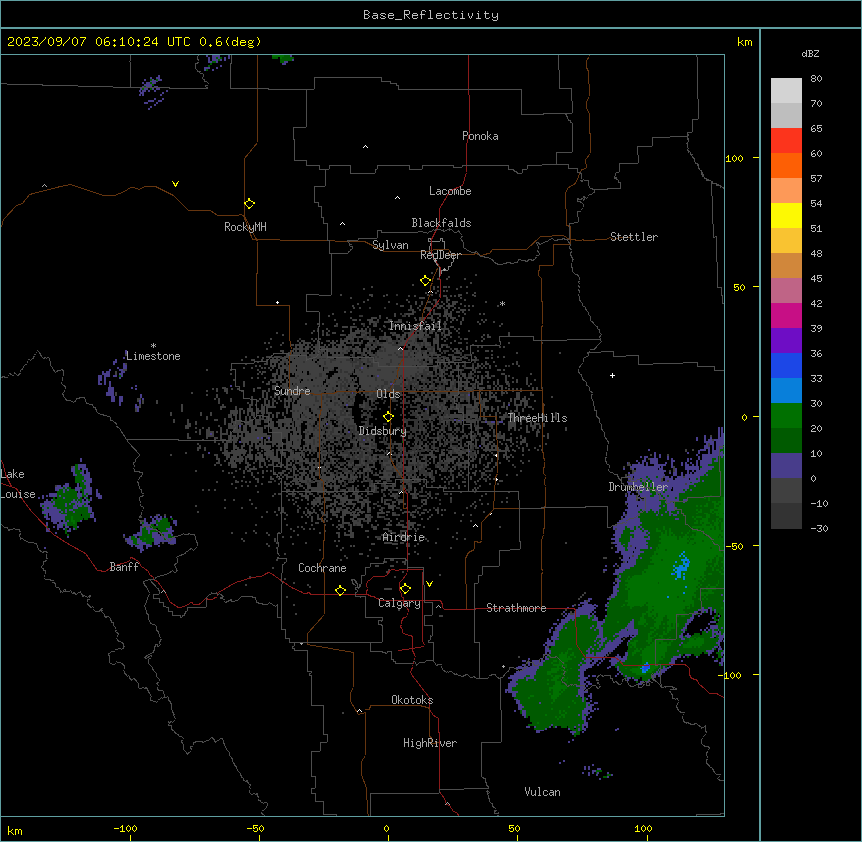Click the red 65 dBZ color swatch

[786, 140]
